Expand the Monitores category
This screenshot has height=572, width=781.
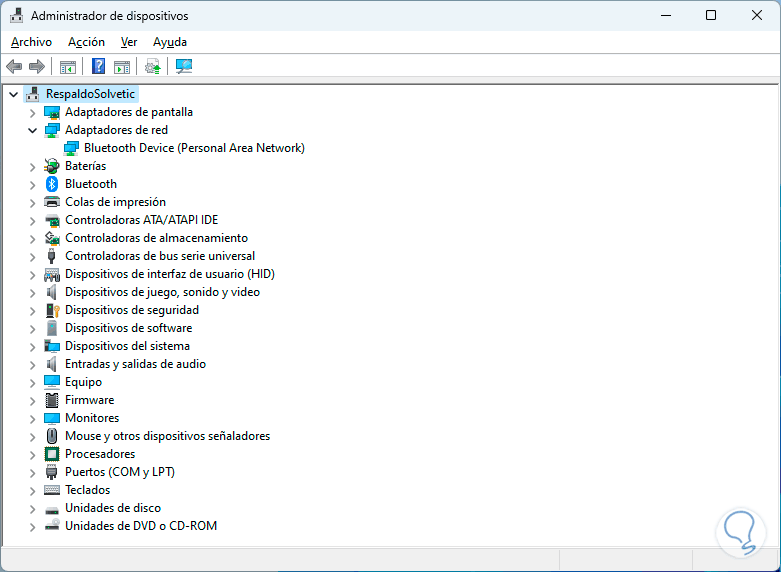pos(32,419)
